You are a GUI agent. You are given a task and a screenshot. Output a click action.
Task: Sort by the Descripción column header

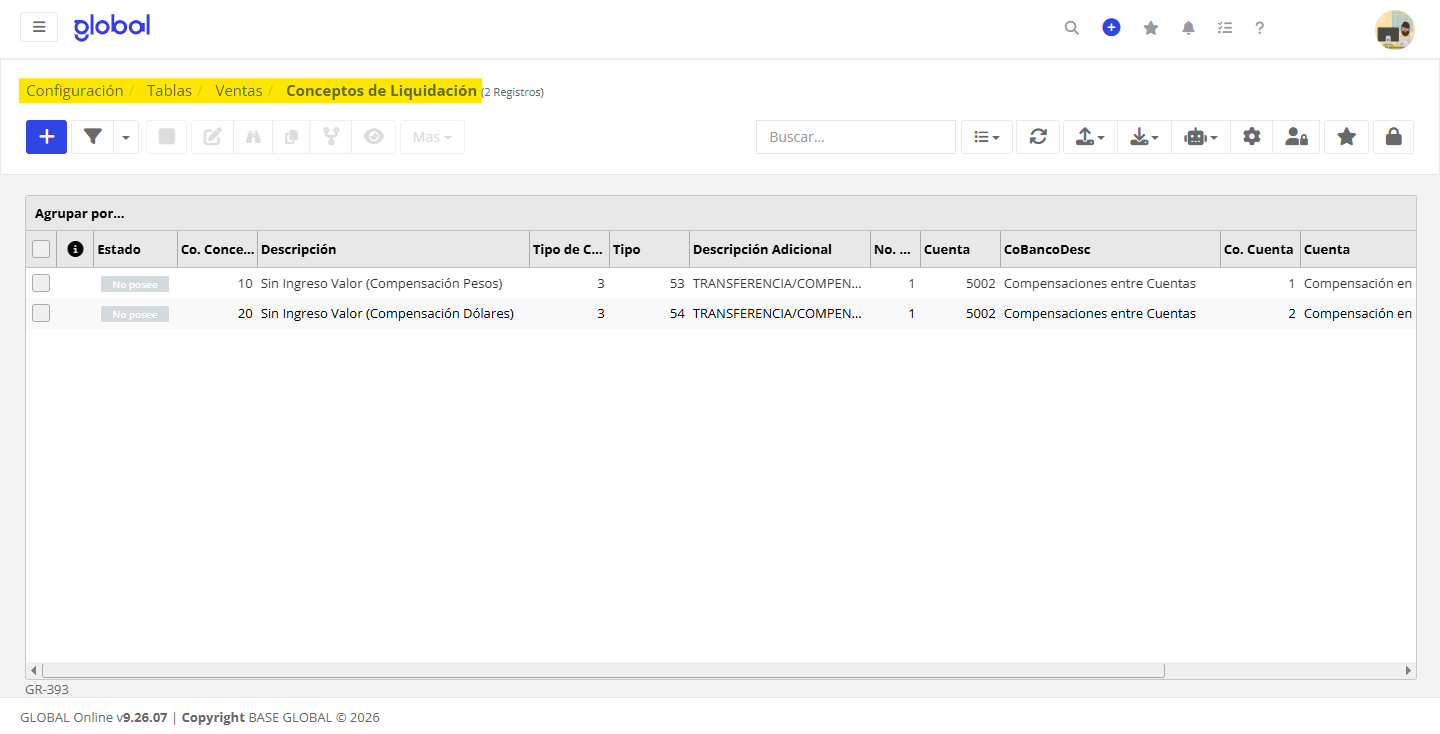click(299, 249)
